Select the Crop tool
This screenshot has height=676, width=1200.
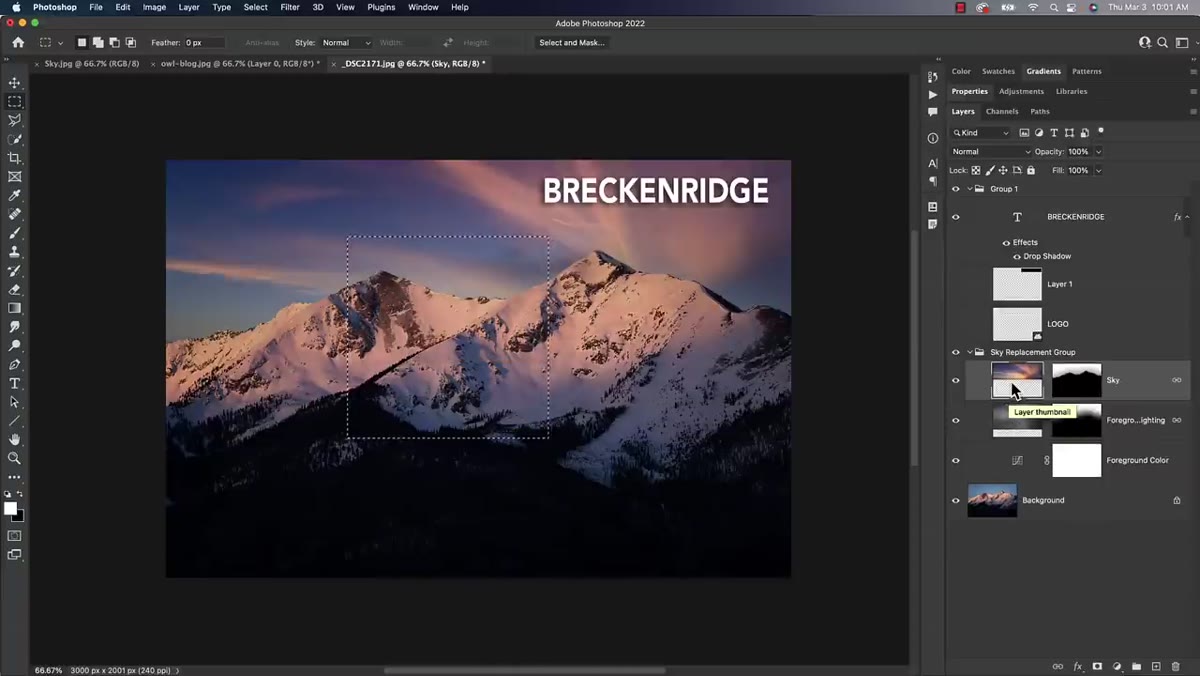pyautogui.click(x=14, y=158)
